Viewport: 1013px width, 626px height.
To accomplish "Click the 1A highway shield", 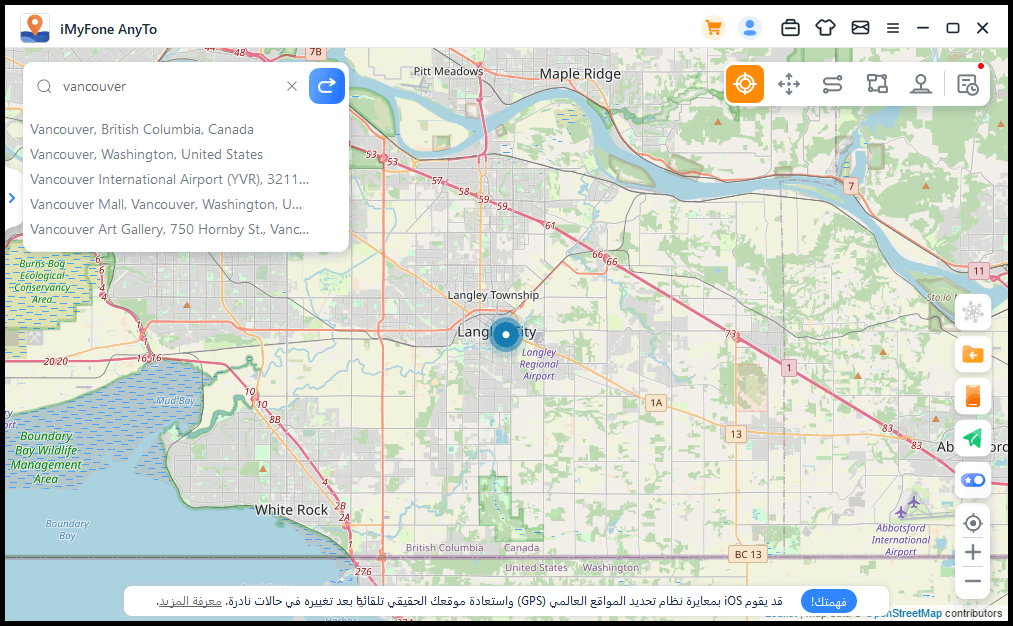I will tap(656, 403).
